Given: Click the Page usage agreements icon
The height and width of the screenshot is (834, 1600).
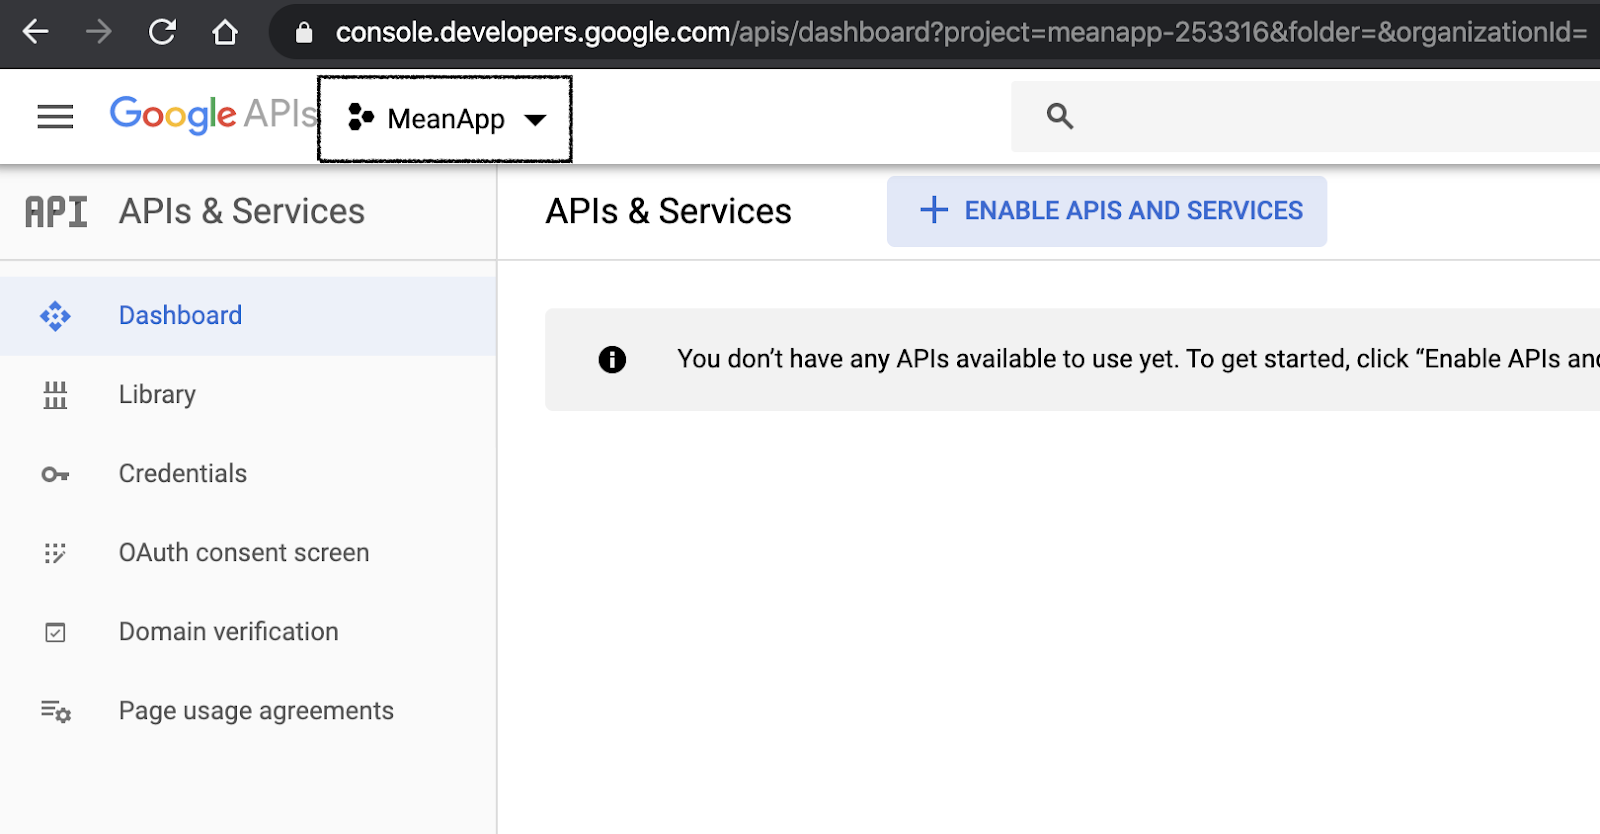Looking at the screenshot, I should coord(55,711).
